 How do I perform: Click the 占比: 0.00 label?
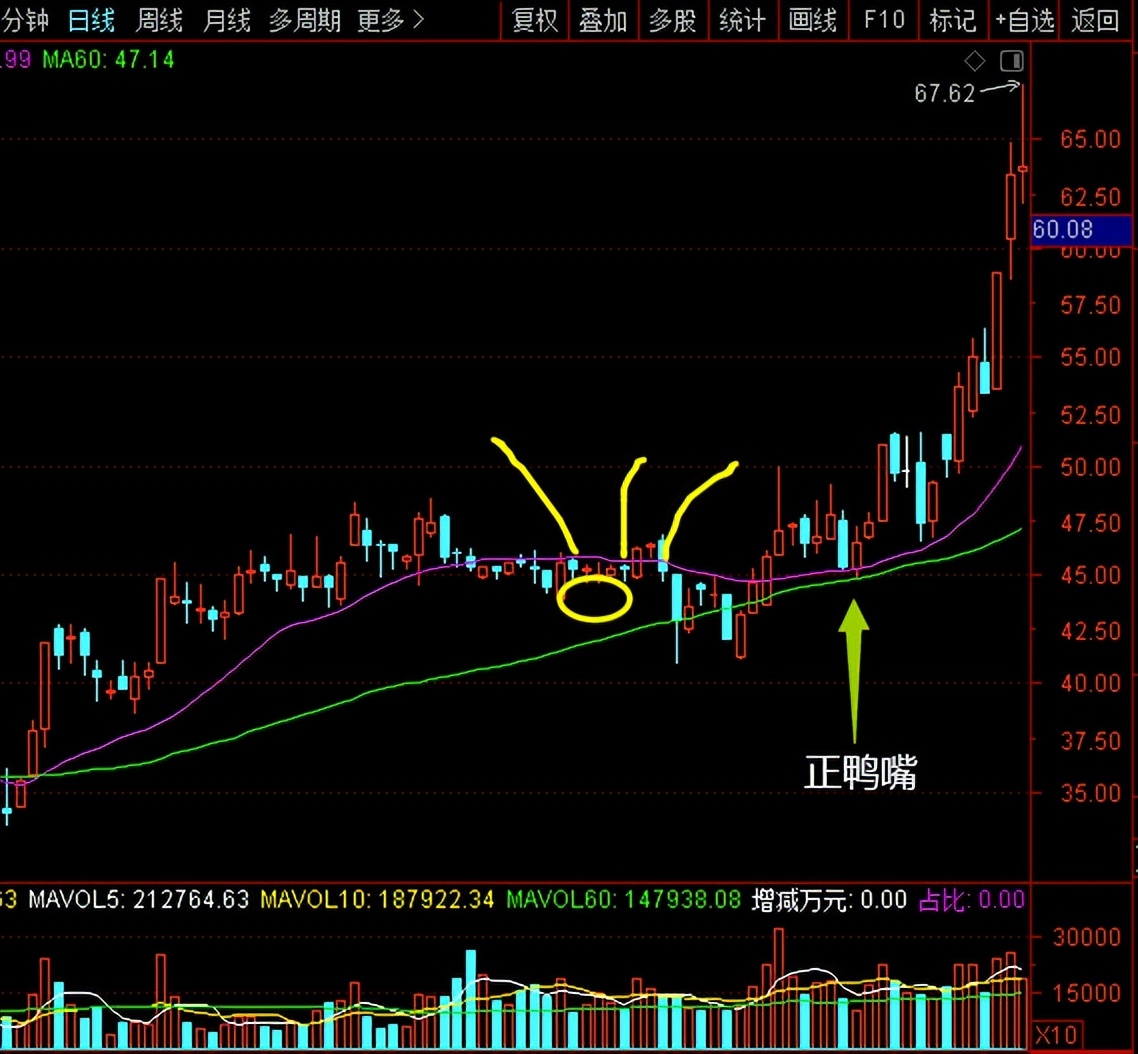tap(972, 900)
